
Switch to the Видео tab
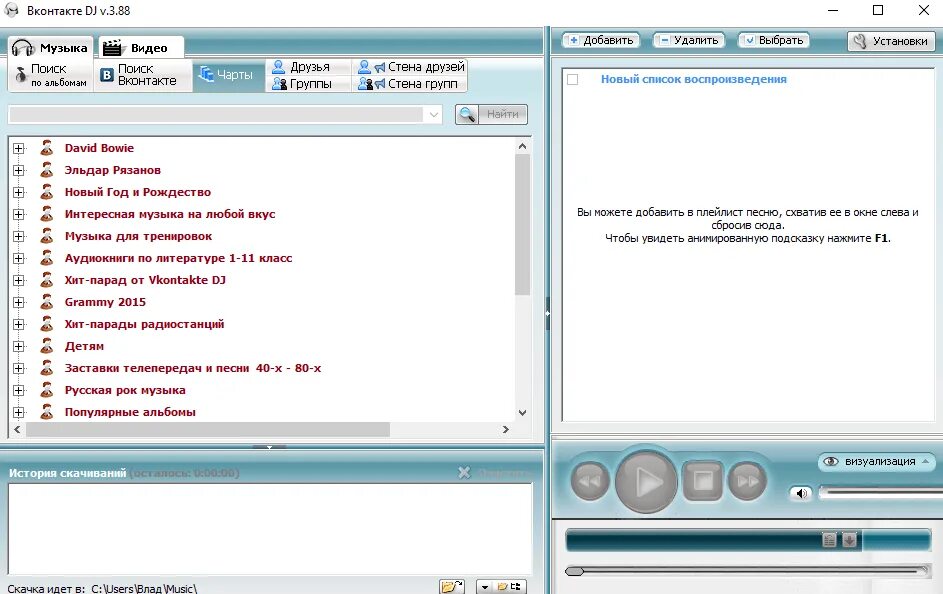pyautogui.click(x=141, y=48)
